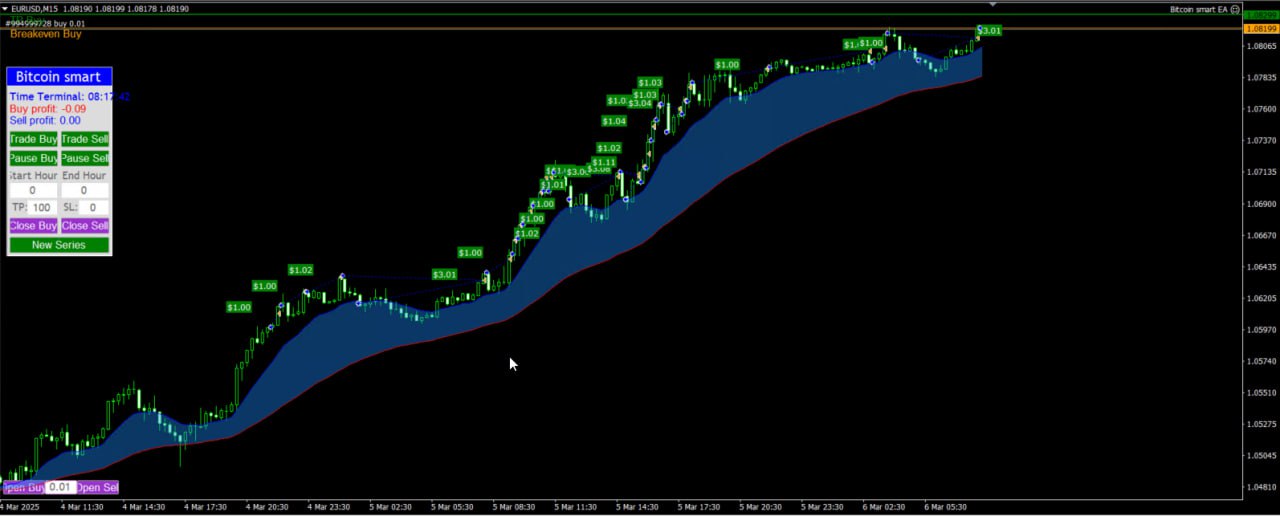The height and width of the screenshot is (516, 1280).
Task: Select the TP value field
Action: point(42,208)
